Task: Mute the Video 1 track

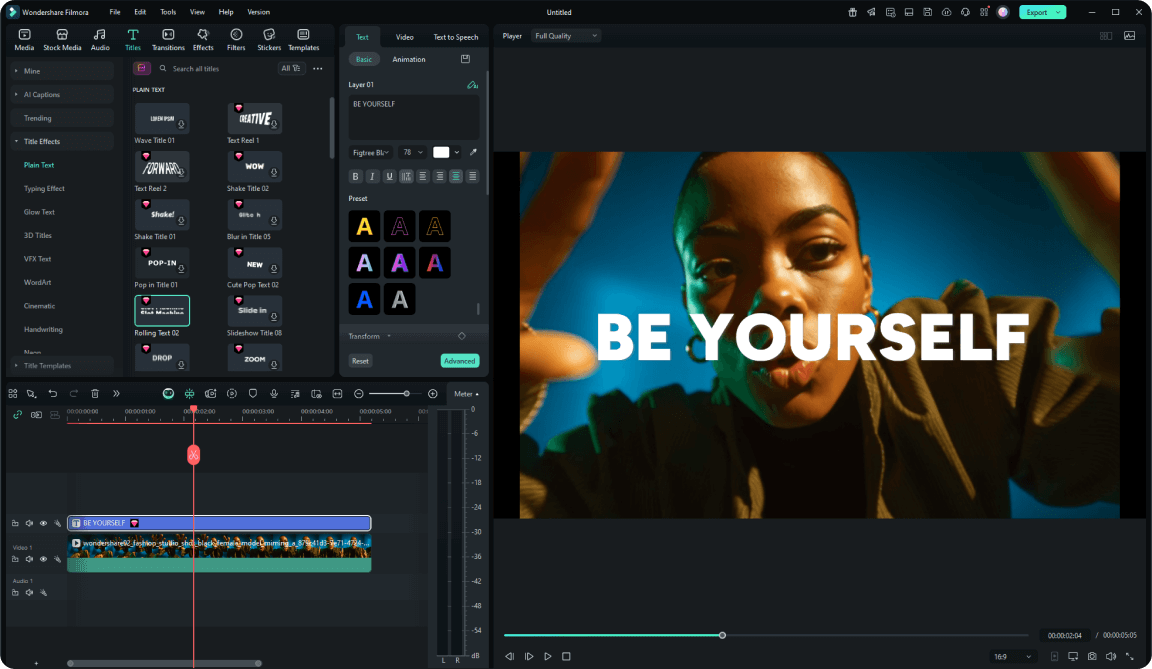Action: 29,560
